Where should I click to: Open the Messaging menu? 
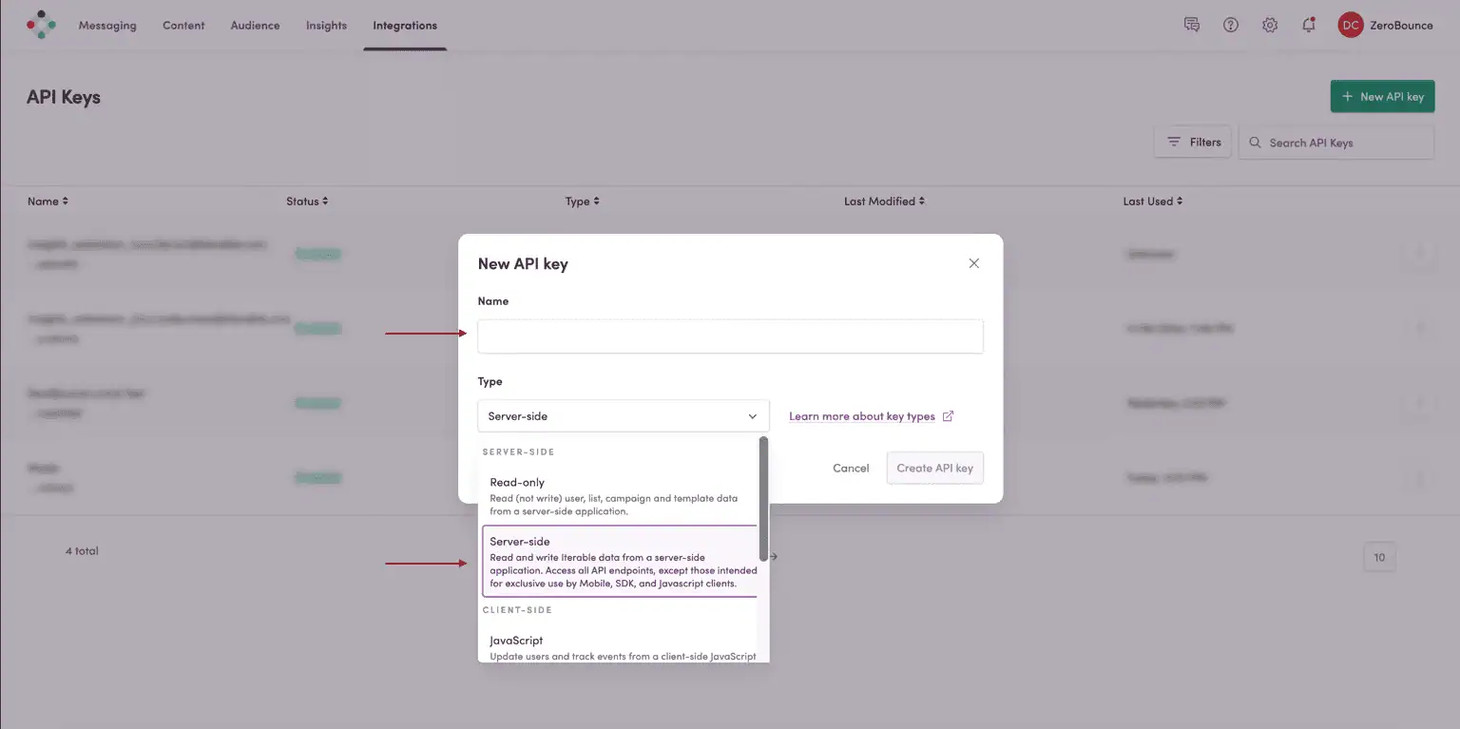pos(107,25)
